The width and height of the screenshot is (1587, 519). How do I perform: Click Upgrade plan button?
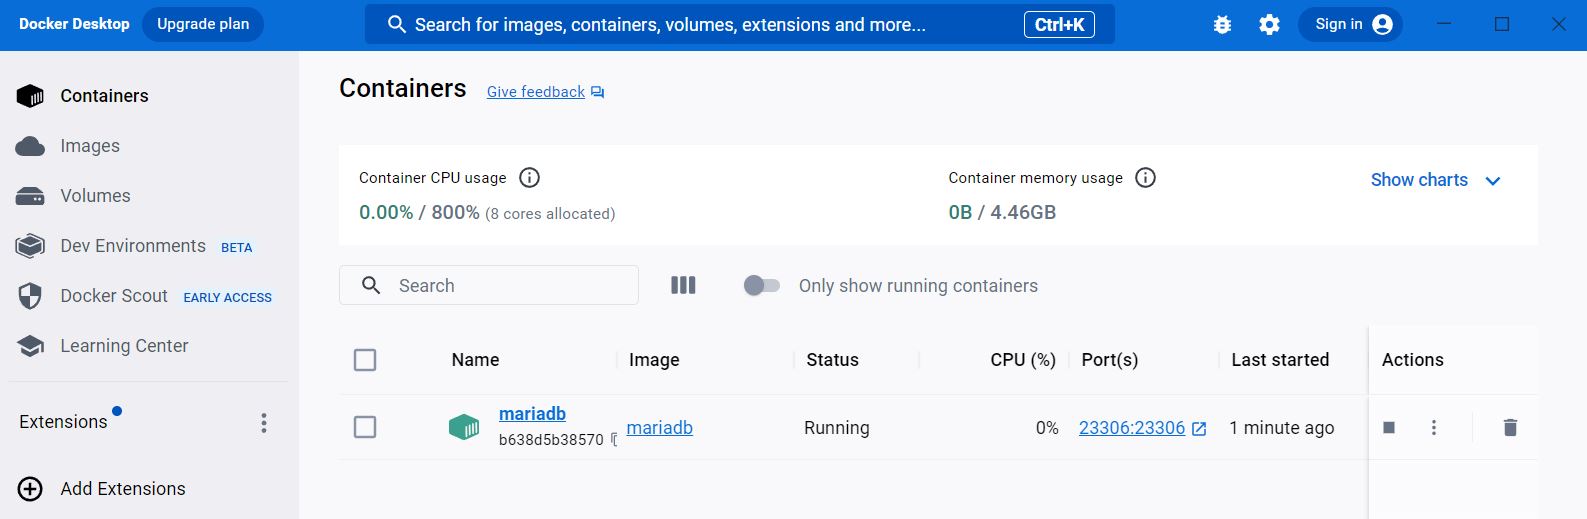tap(203, 24)
